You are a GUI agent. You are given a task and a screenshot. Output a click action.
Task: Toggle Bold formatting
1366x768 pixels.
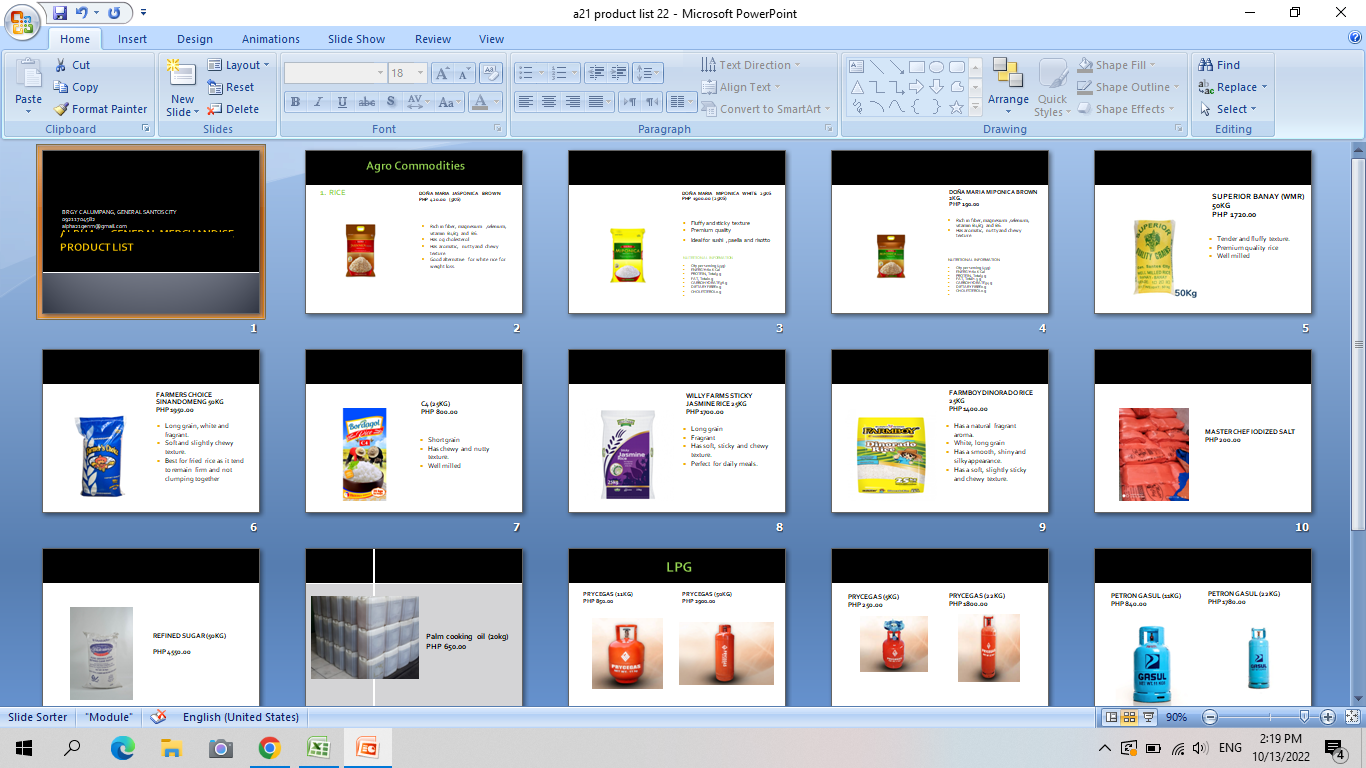pos(295,102)
